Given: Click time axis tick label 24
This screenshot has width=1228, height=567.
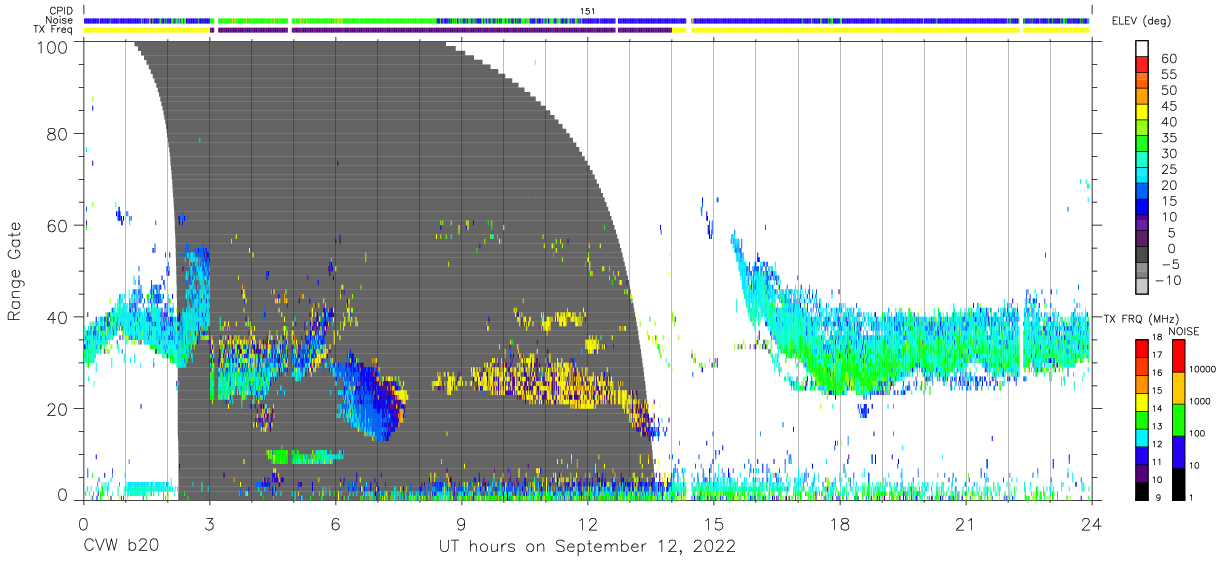Looking at the screenshot, I should click(1091, 524).
